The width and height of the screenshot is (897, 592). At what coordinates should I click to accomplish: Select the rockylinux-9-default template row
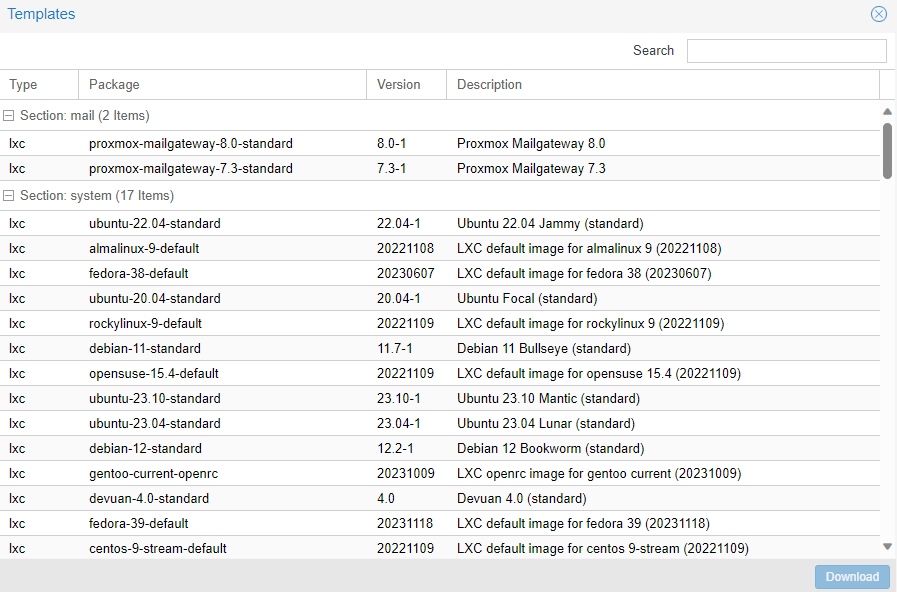point(145,323)
